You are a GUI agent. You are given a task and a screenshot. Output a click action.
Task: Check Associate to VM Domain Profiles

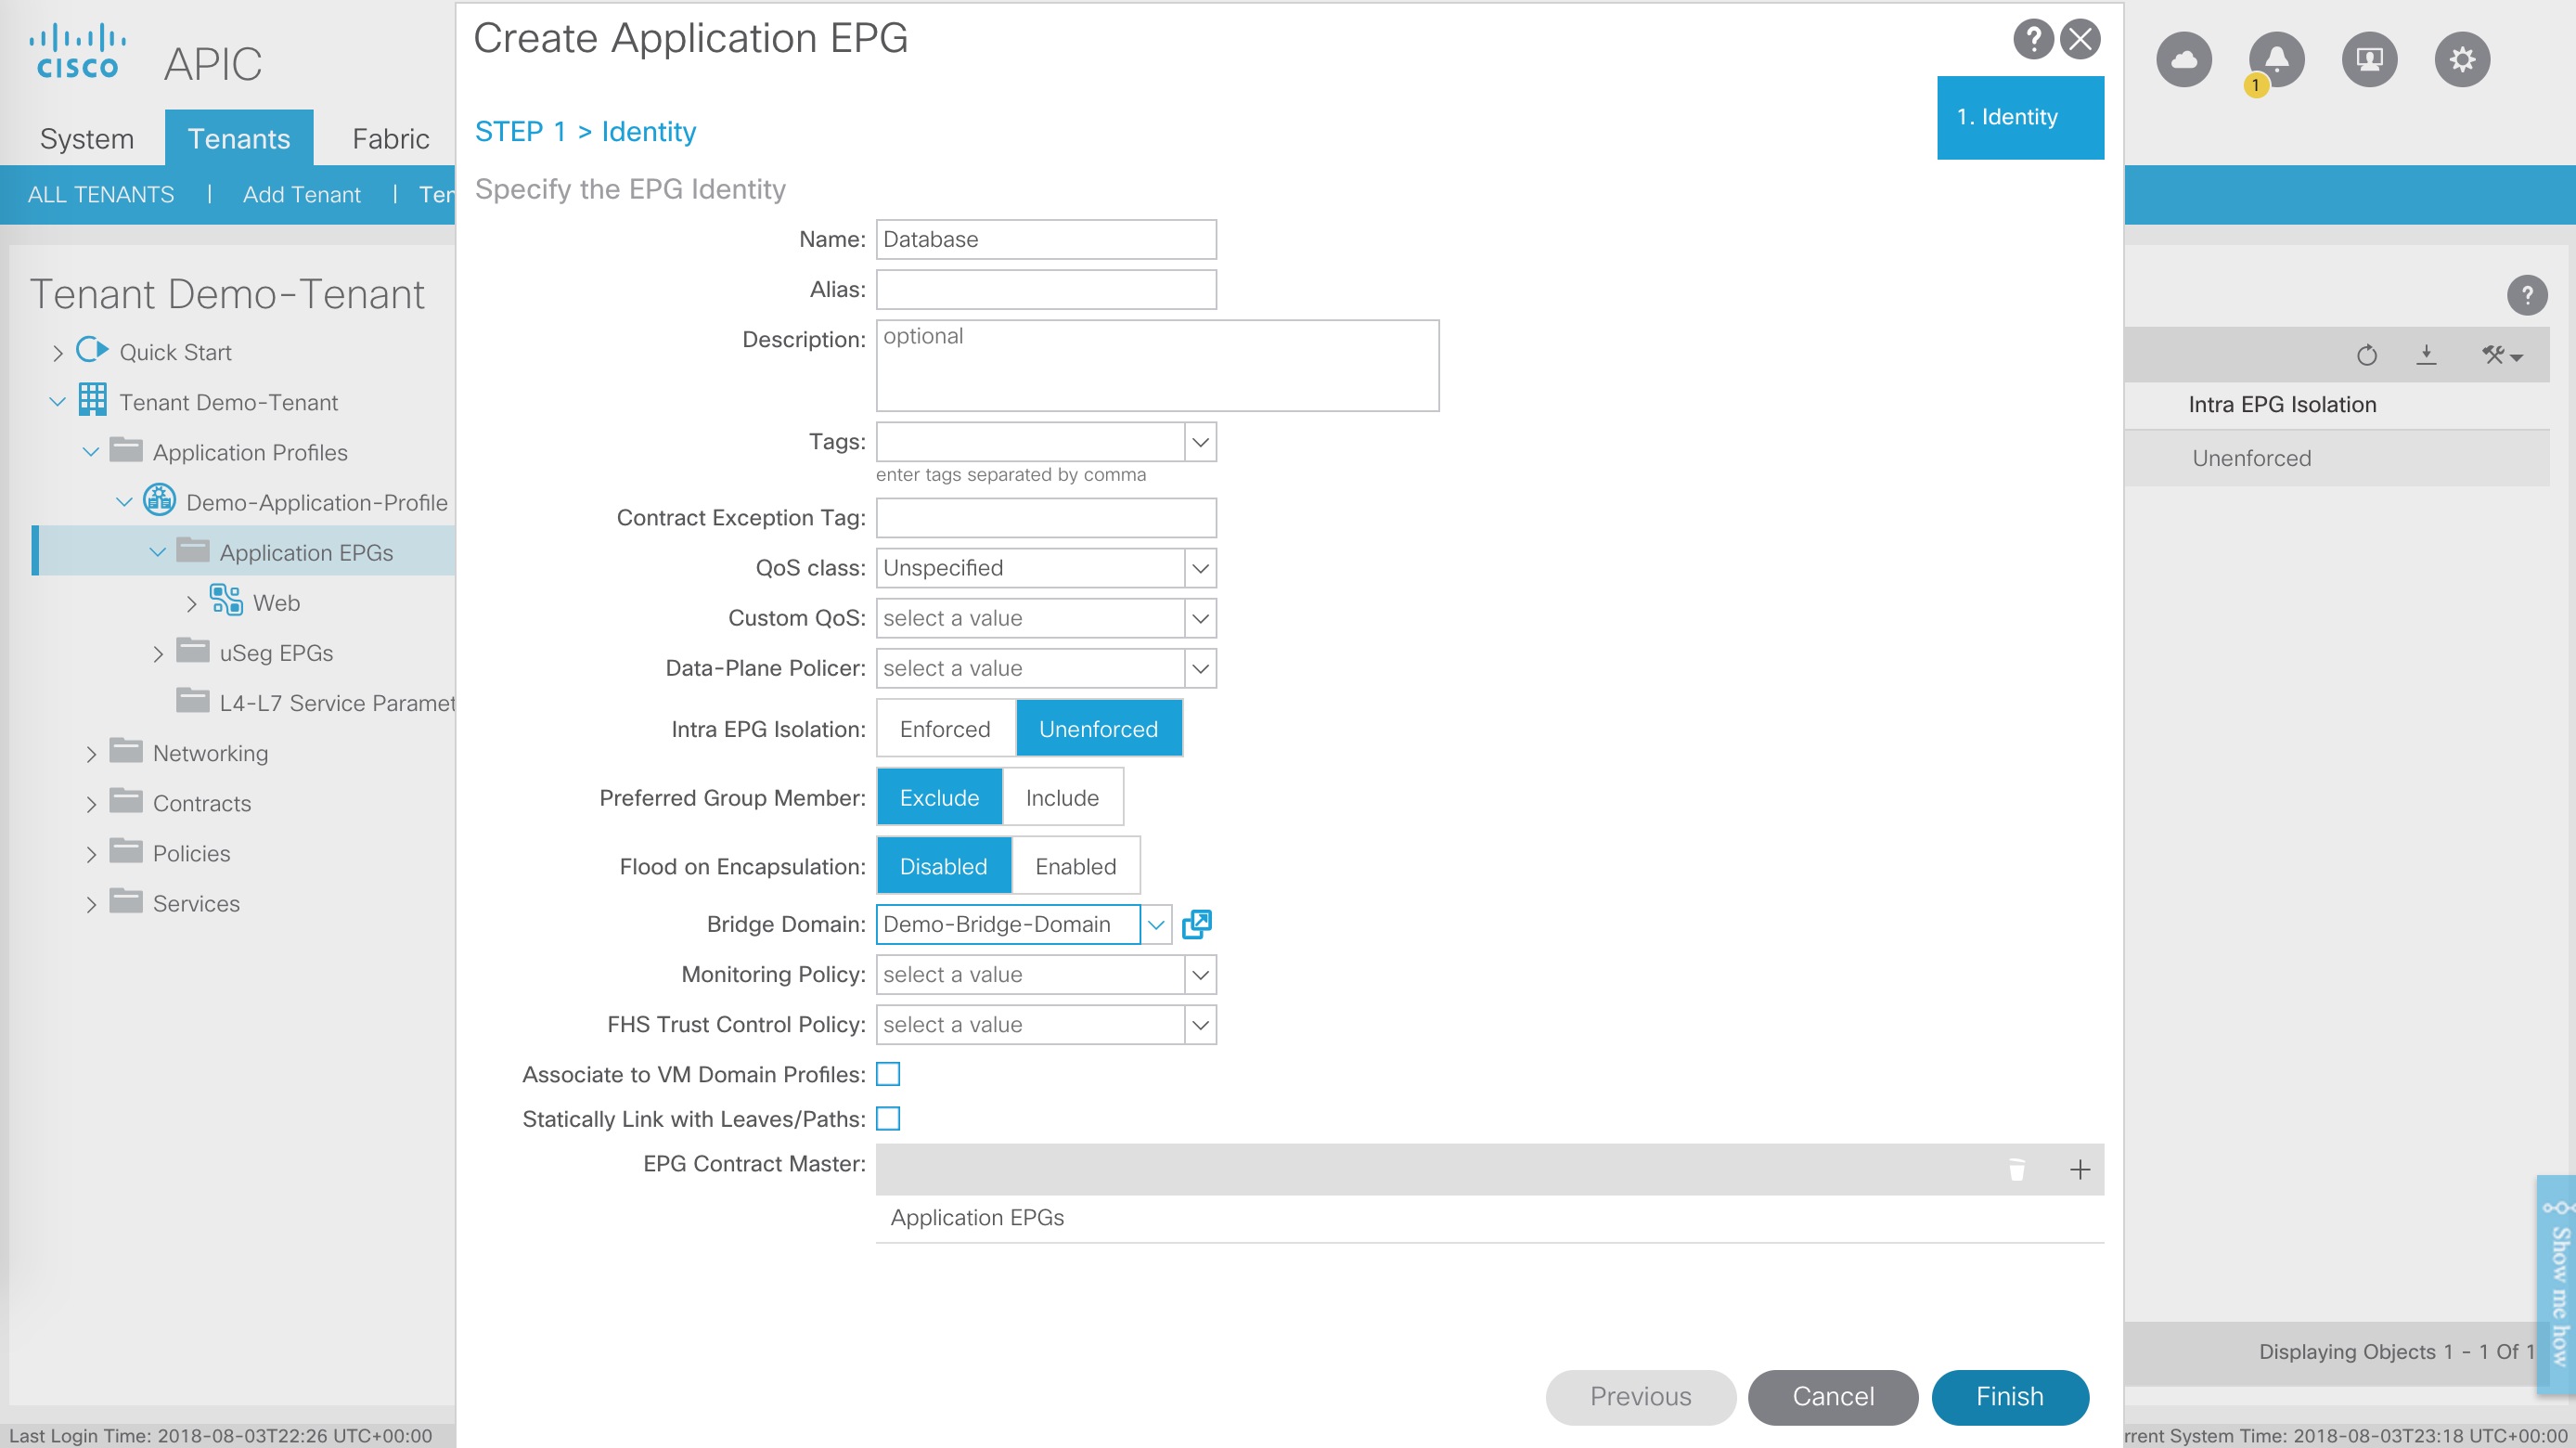888,1074
